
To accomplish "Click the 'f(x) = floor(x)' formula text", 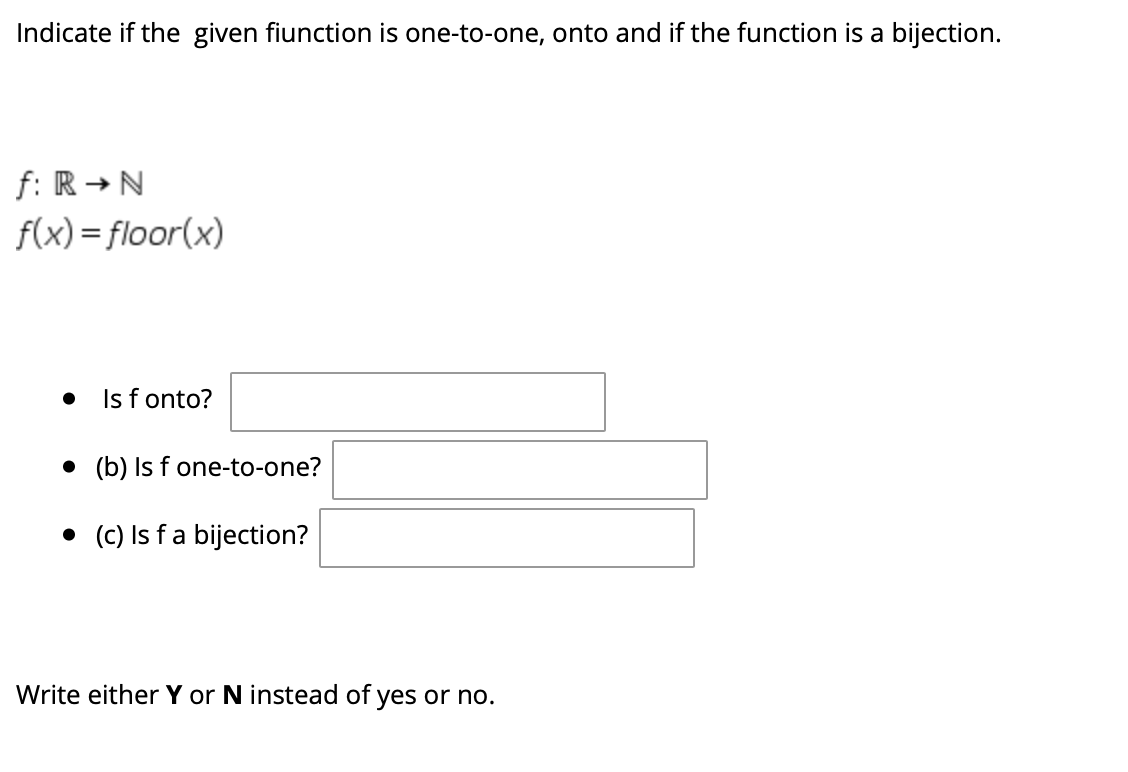I will tap(120, 231).
